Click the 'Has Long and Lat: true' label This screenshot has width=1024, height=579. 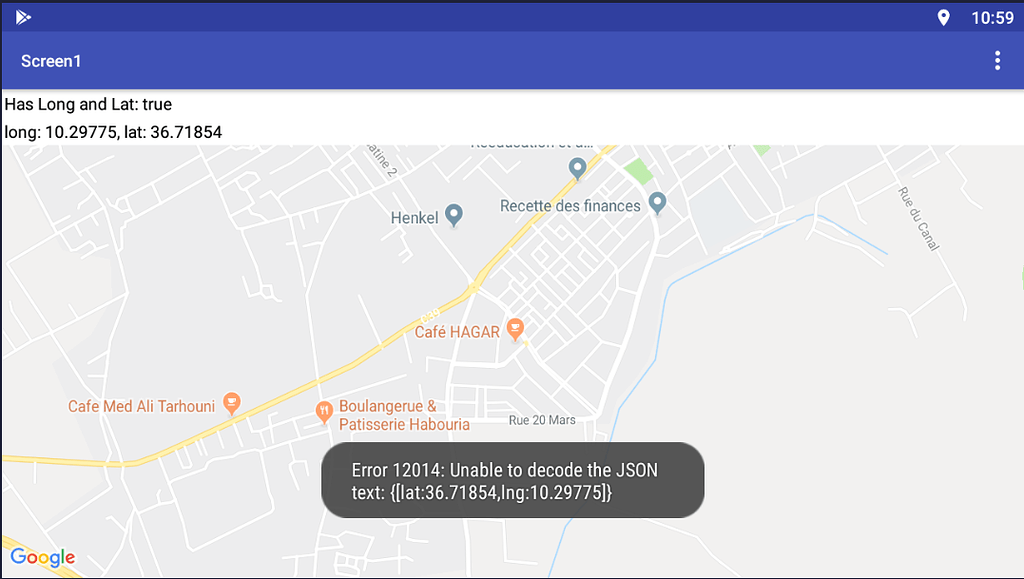point(87,104)
